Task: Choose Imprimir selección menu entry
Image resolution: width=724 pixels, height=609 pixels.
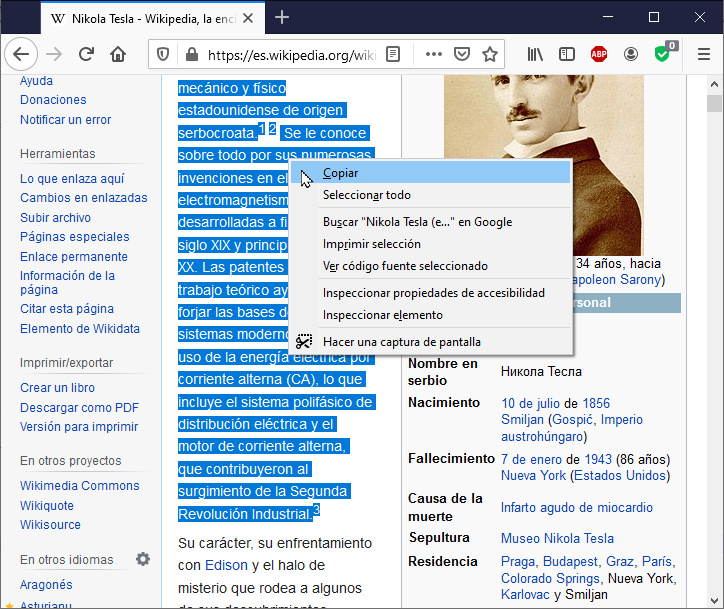Action: pyautogui.click(x=429, y=244)
